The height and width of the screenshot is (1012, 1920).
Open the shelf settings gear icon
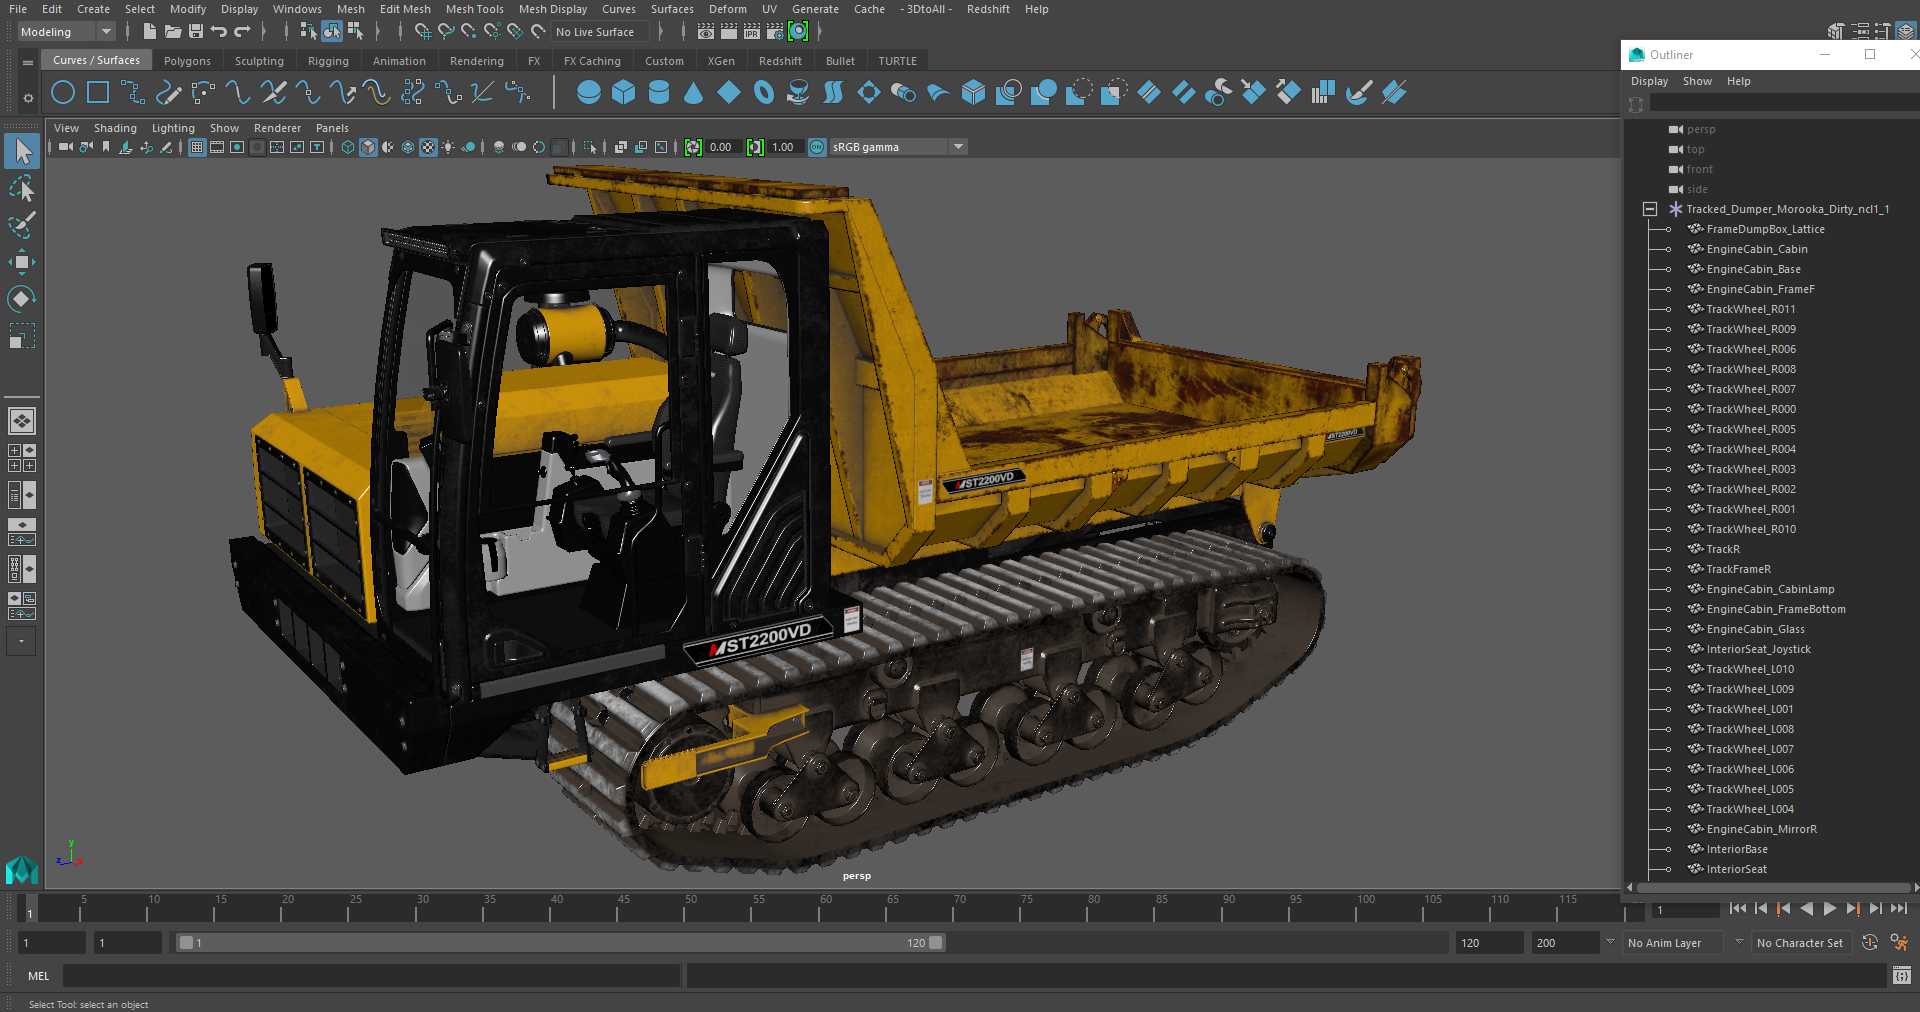click(x=28, y=98)
